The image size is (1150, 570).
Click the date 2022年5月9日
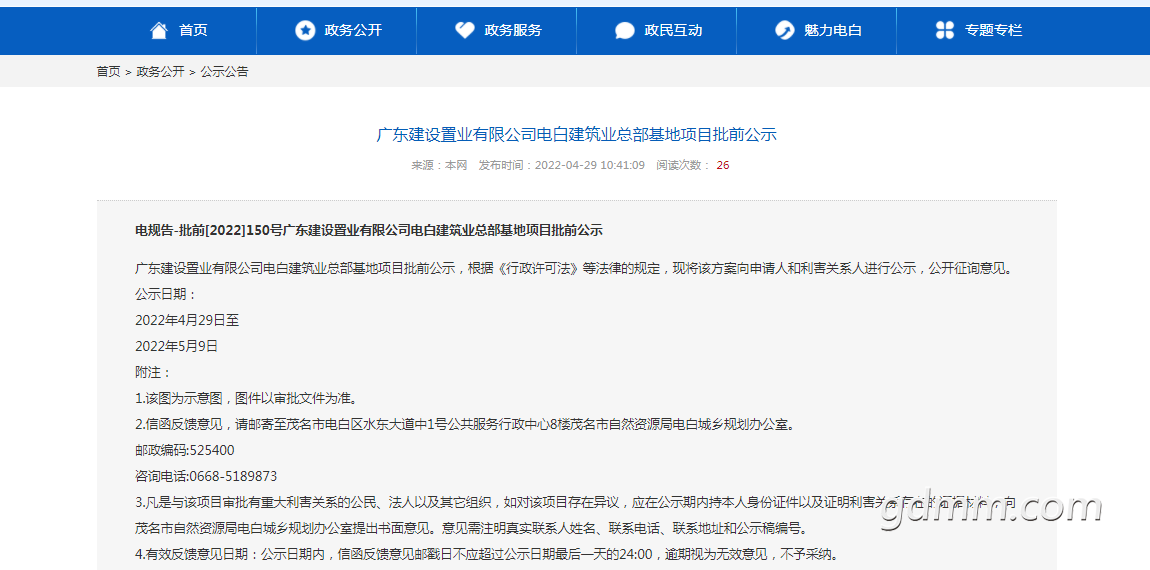tap(177, 346)
